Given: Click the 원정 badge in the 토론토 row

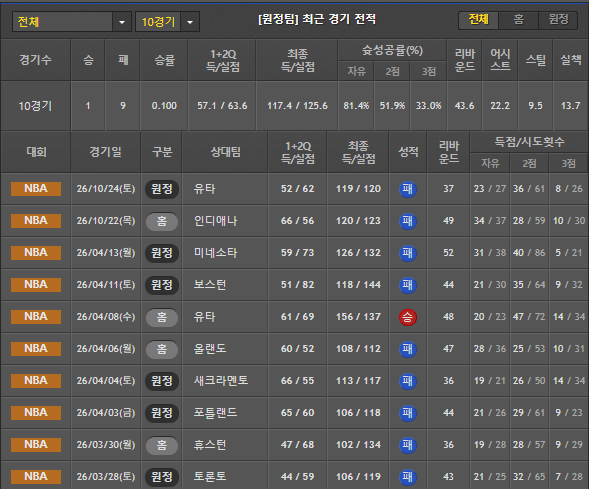Looking at the screenshot, I should (x=162, y=477).
